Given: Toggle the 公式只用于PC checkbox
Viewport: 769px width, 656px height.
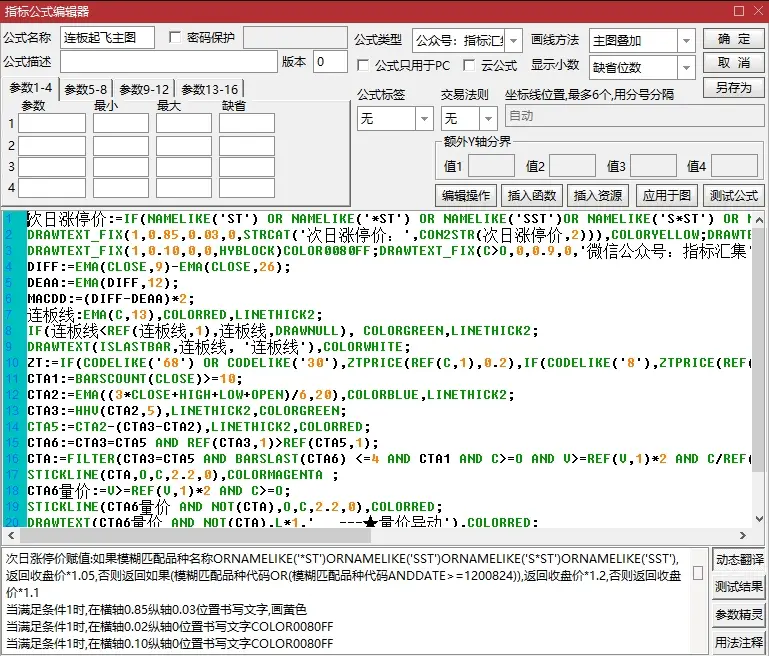Looking at the screenshot, I should (364, 65).
